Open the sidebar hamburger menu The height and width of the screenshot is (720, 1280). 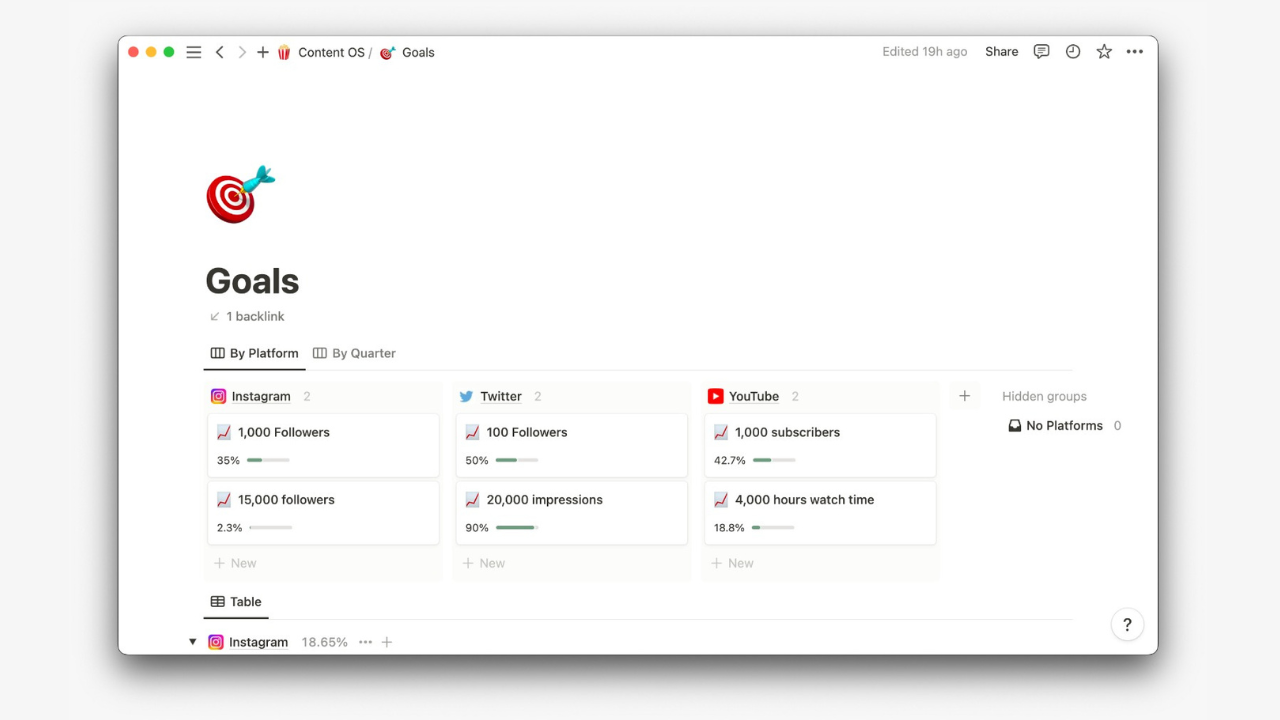(194, 52)
